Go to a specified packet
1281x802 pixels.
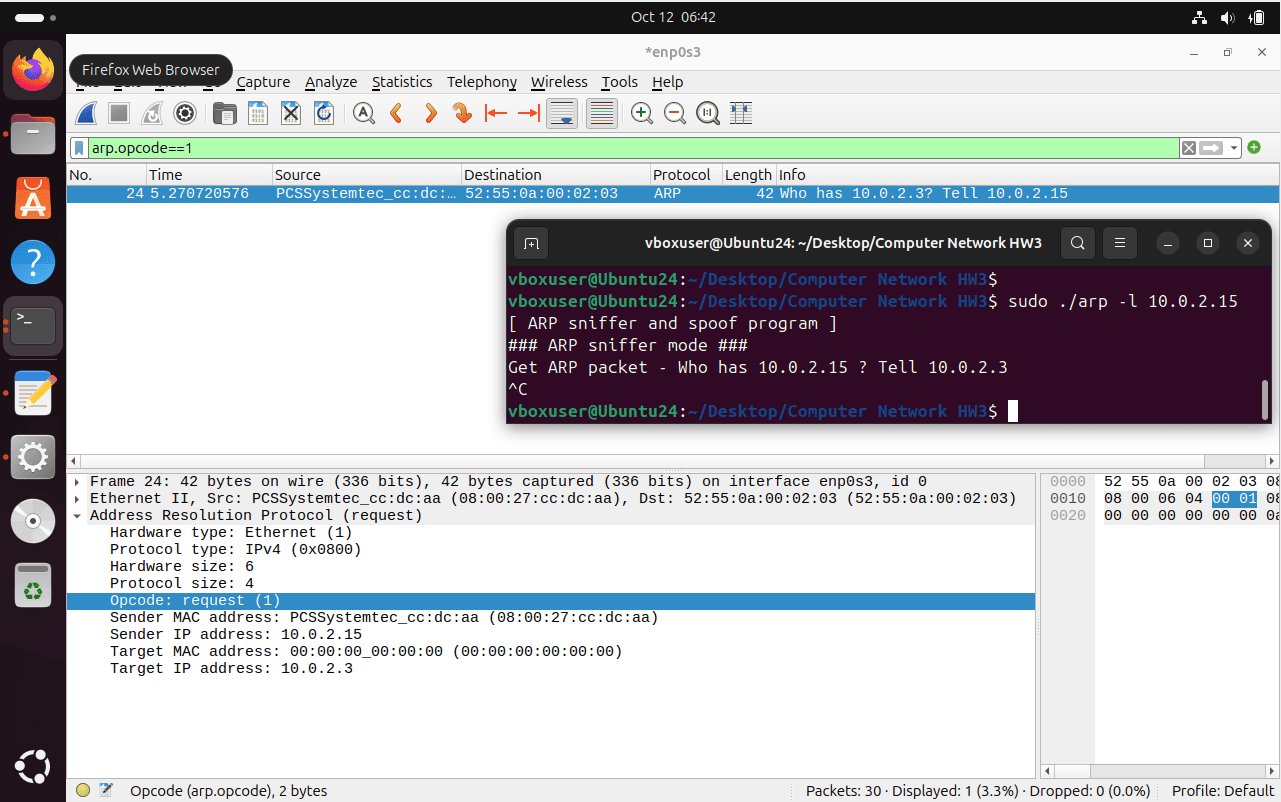click(x=462, y=114)
